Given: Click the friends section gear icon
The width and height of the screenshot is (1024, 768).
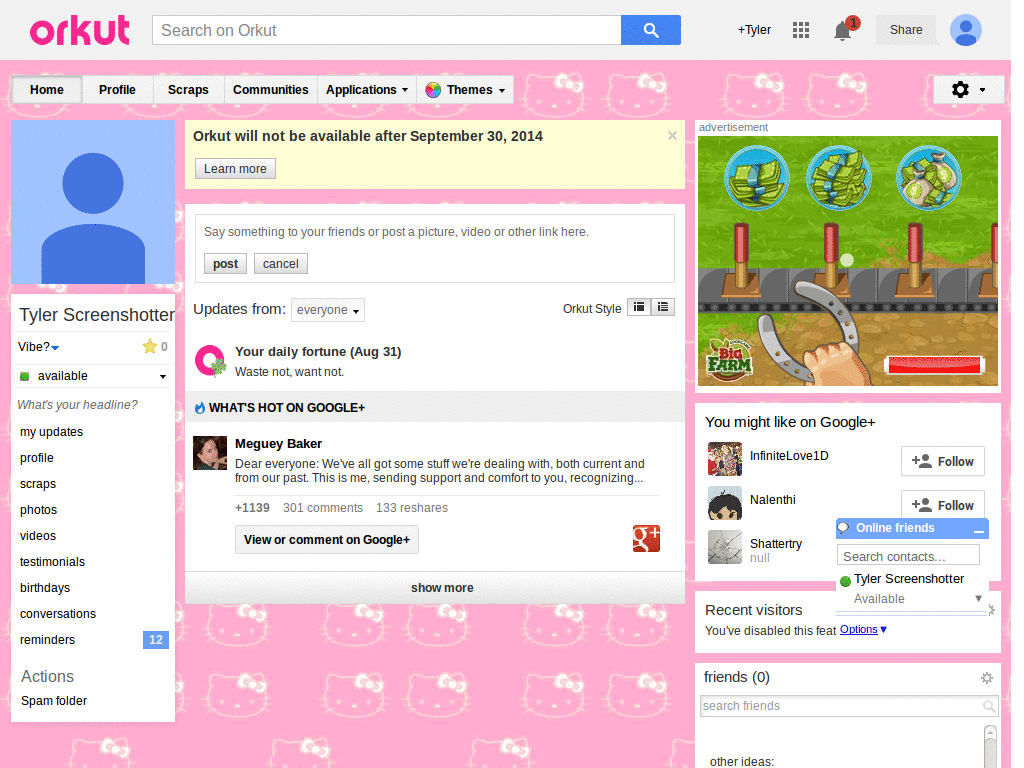Looking at the screenshot, I should pyautogui.click(x=987, y=678).
